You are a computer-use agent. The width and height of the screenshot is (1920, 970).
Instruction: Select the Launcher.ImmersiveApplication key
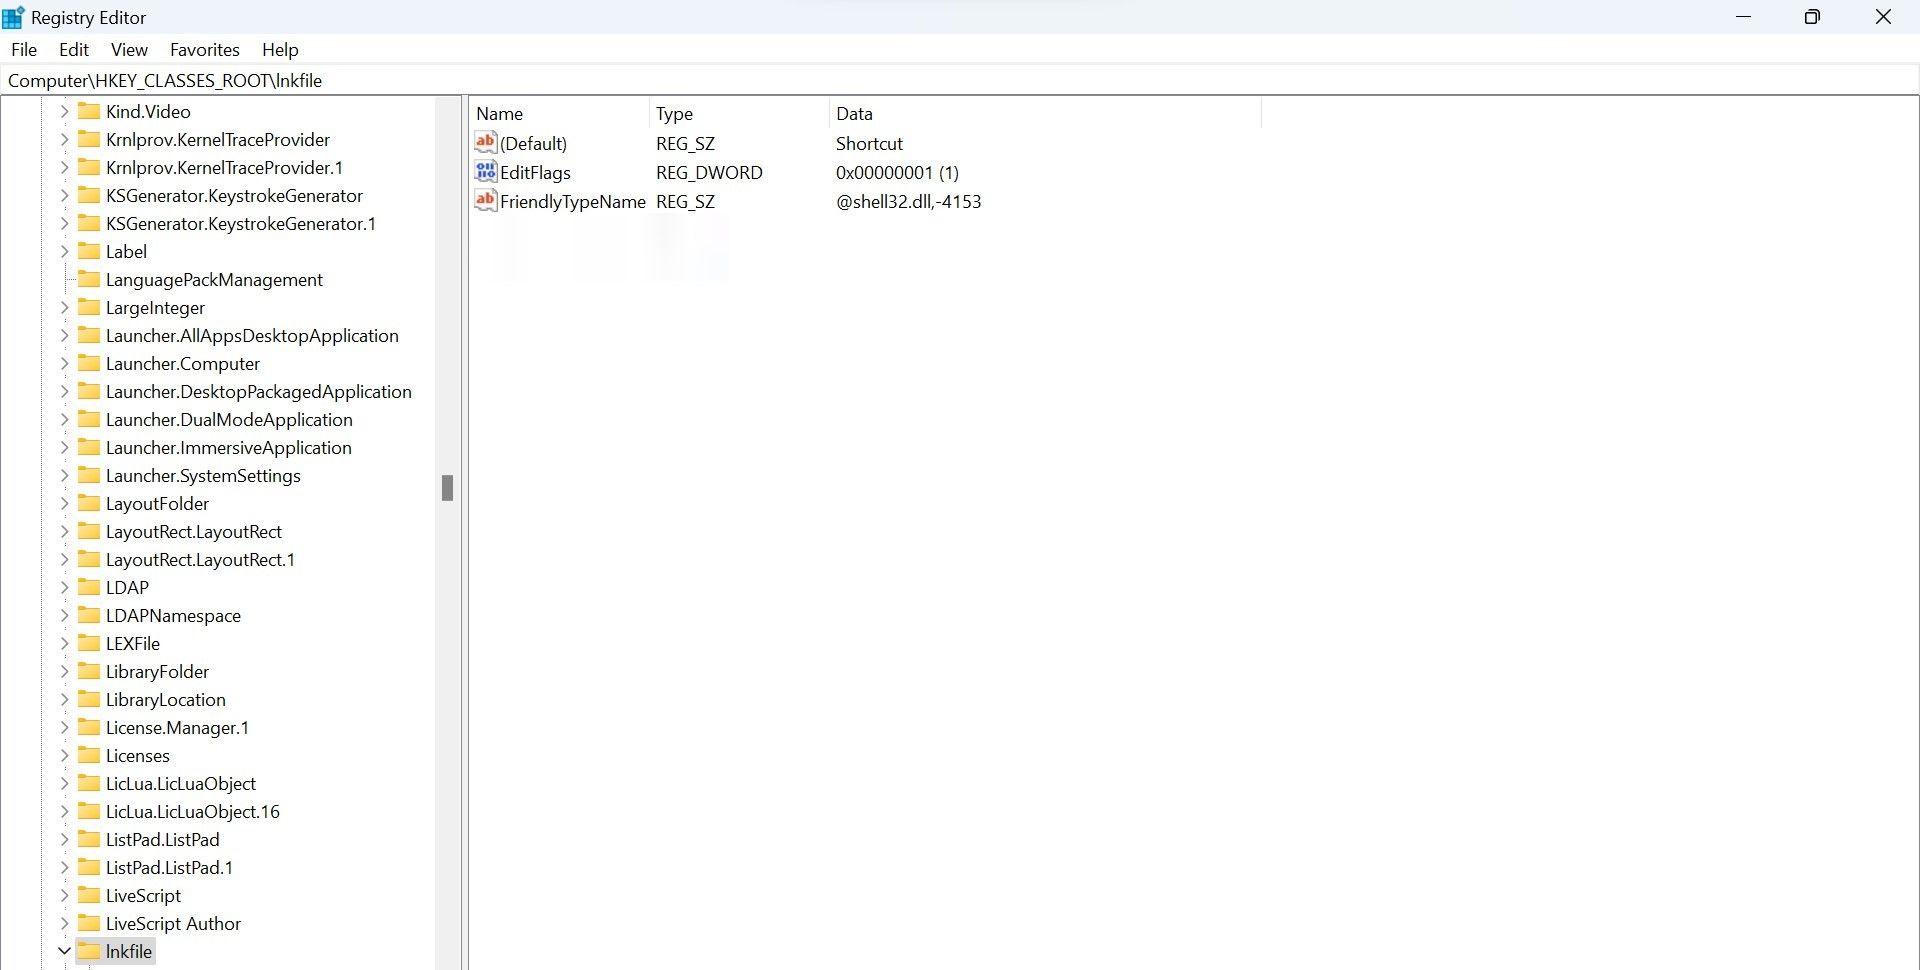click(229, 447)
